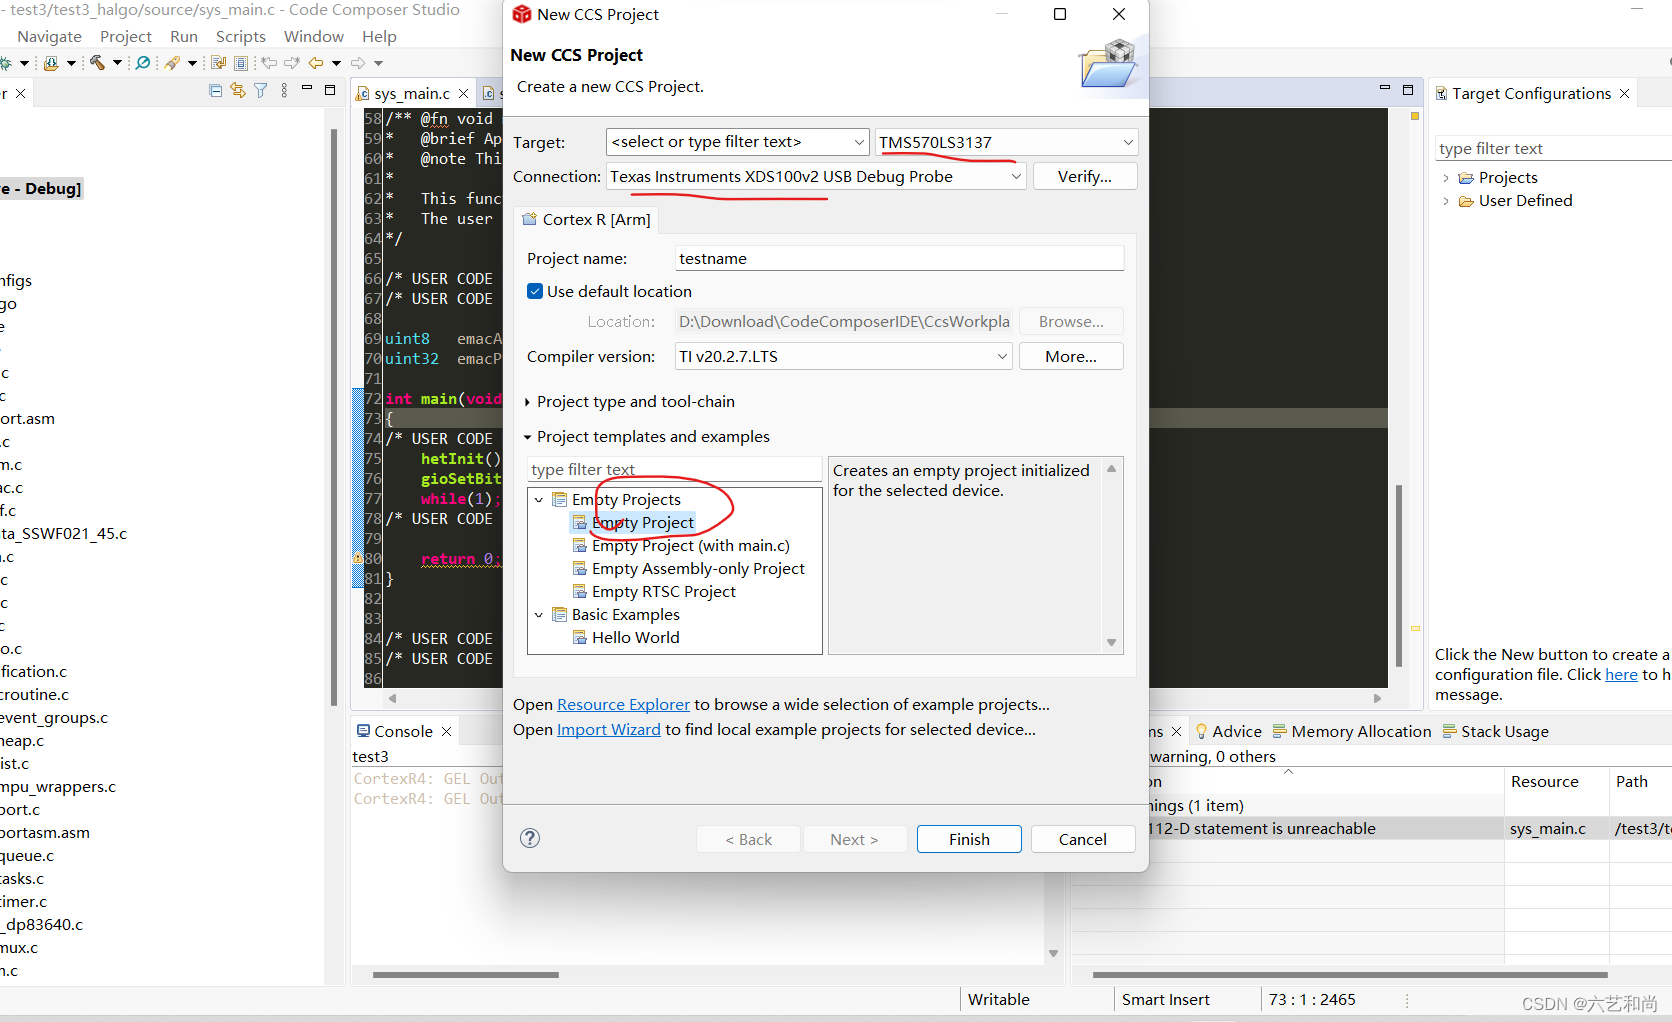
Task: Maximize the editor area panel
Action: [x=1408, y=90]
